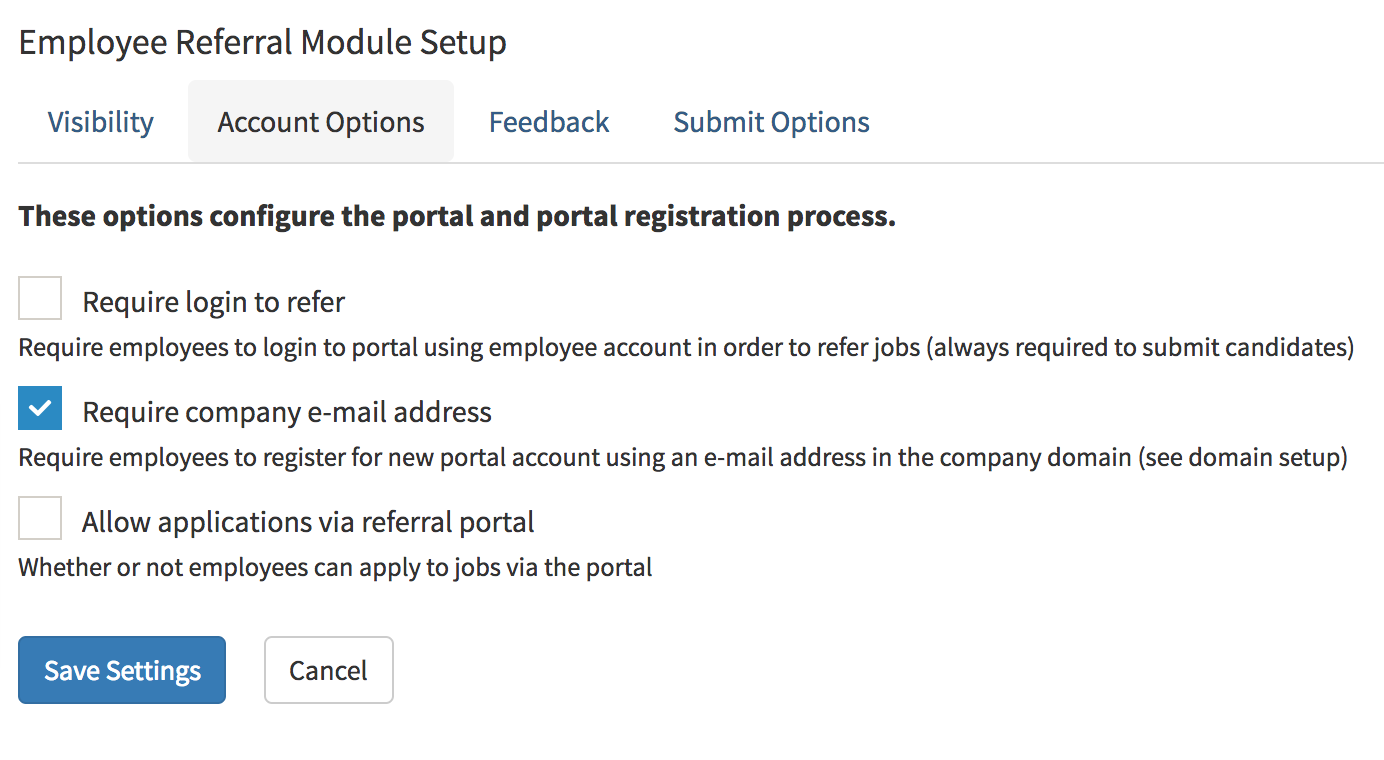The height and width of the screenshot is (760, 1384).
Task: View Submit Options configuration
Action: pyautogui.click(x=771, y=121)
